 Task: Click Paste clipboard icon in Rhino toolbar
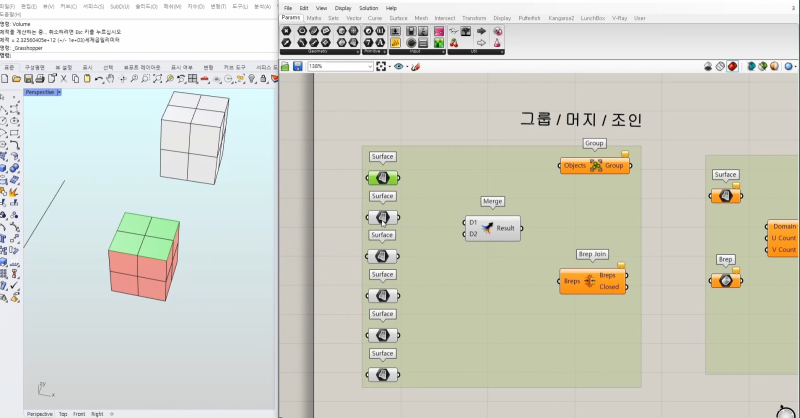point(87,79)
